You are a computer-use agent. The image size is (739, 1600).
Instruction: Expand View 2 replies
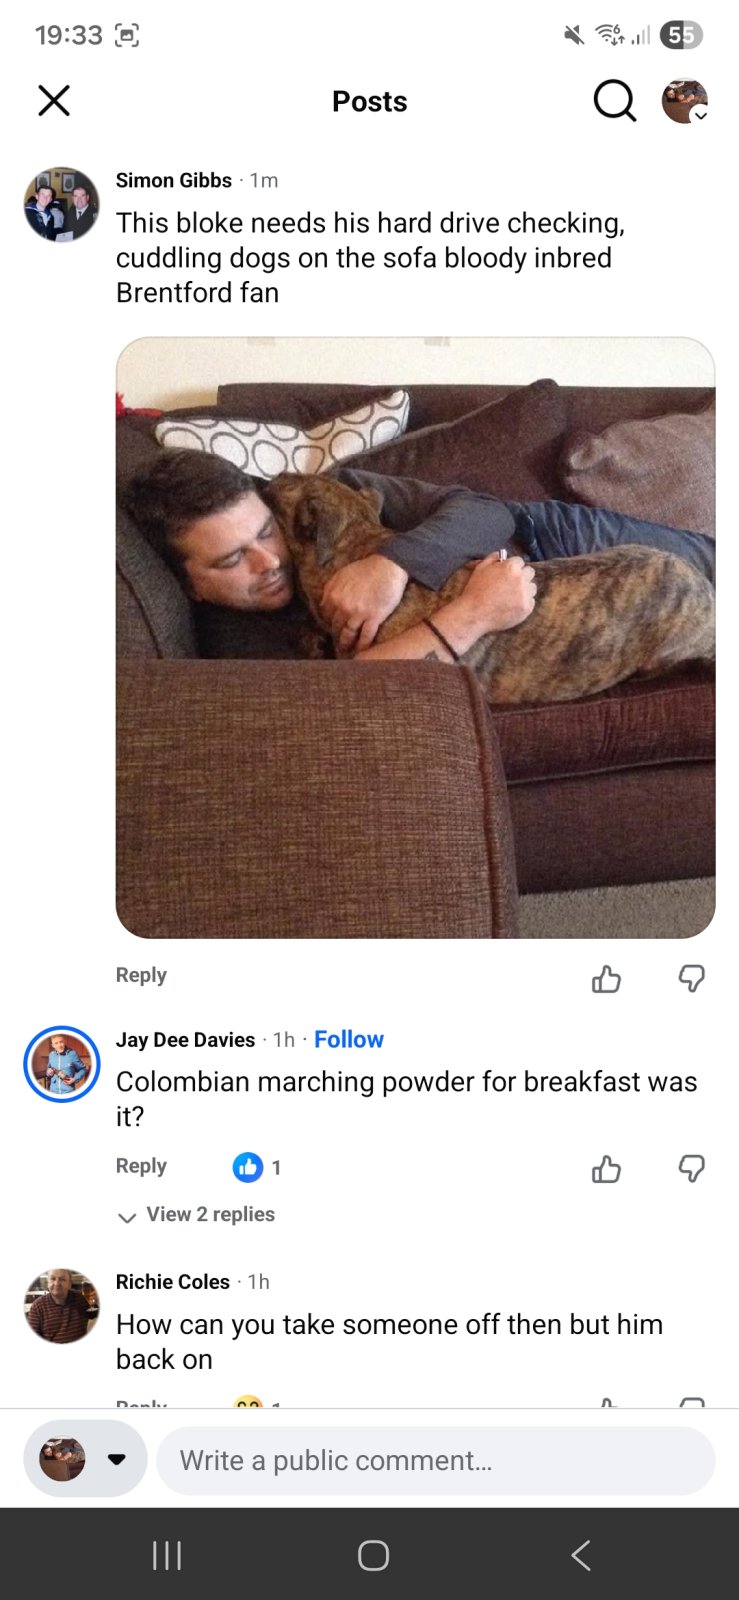[x=196, y=1215]
